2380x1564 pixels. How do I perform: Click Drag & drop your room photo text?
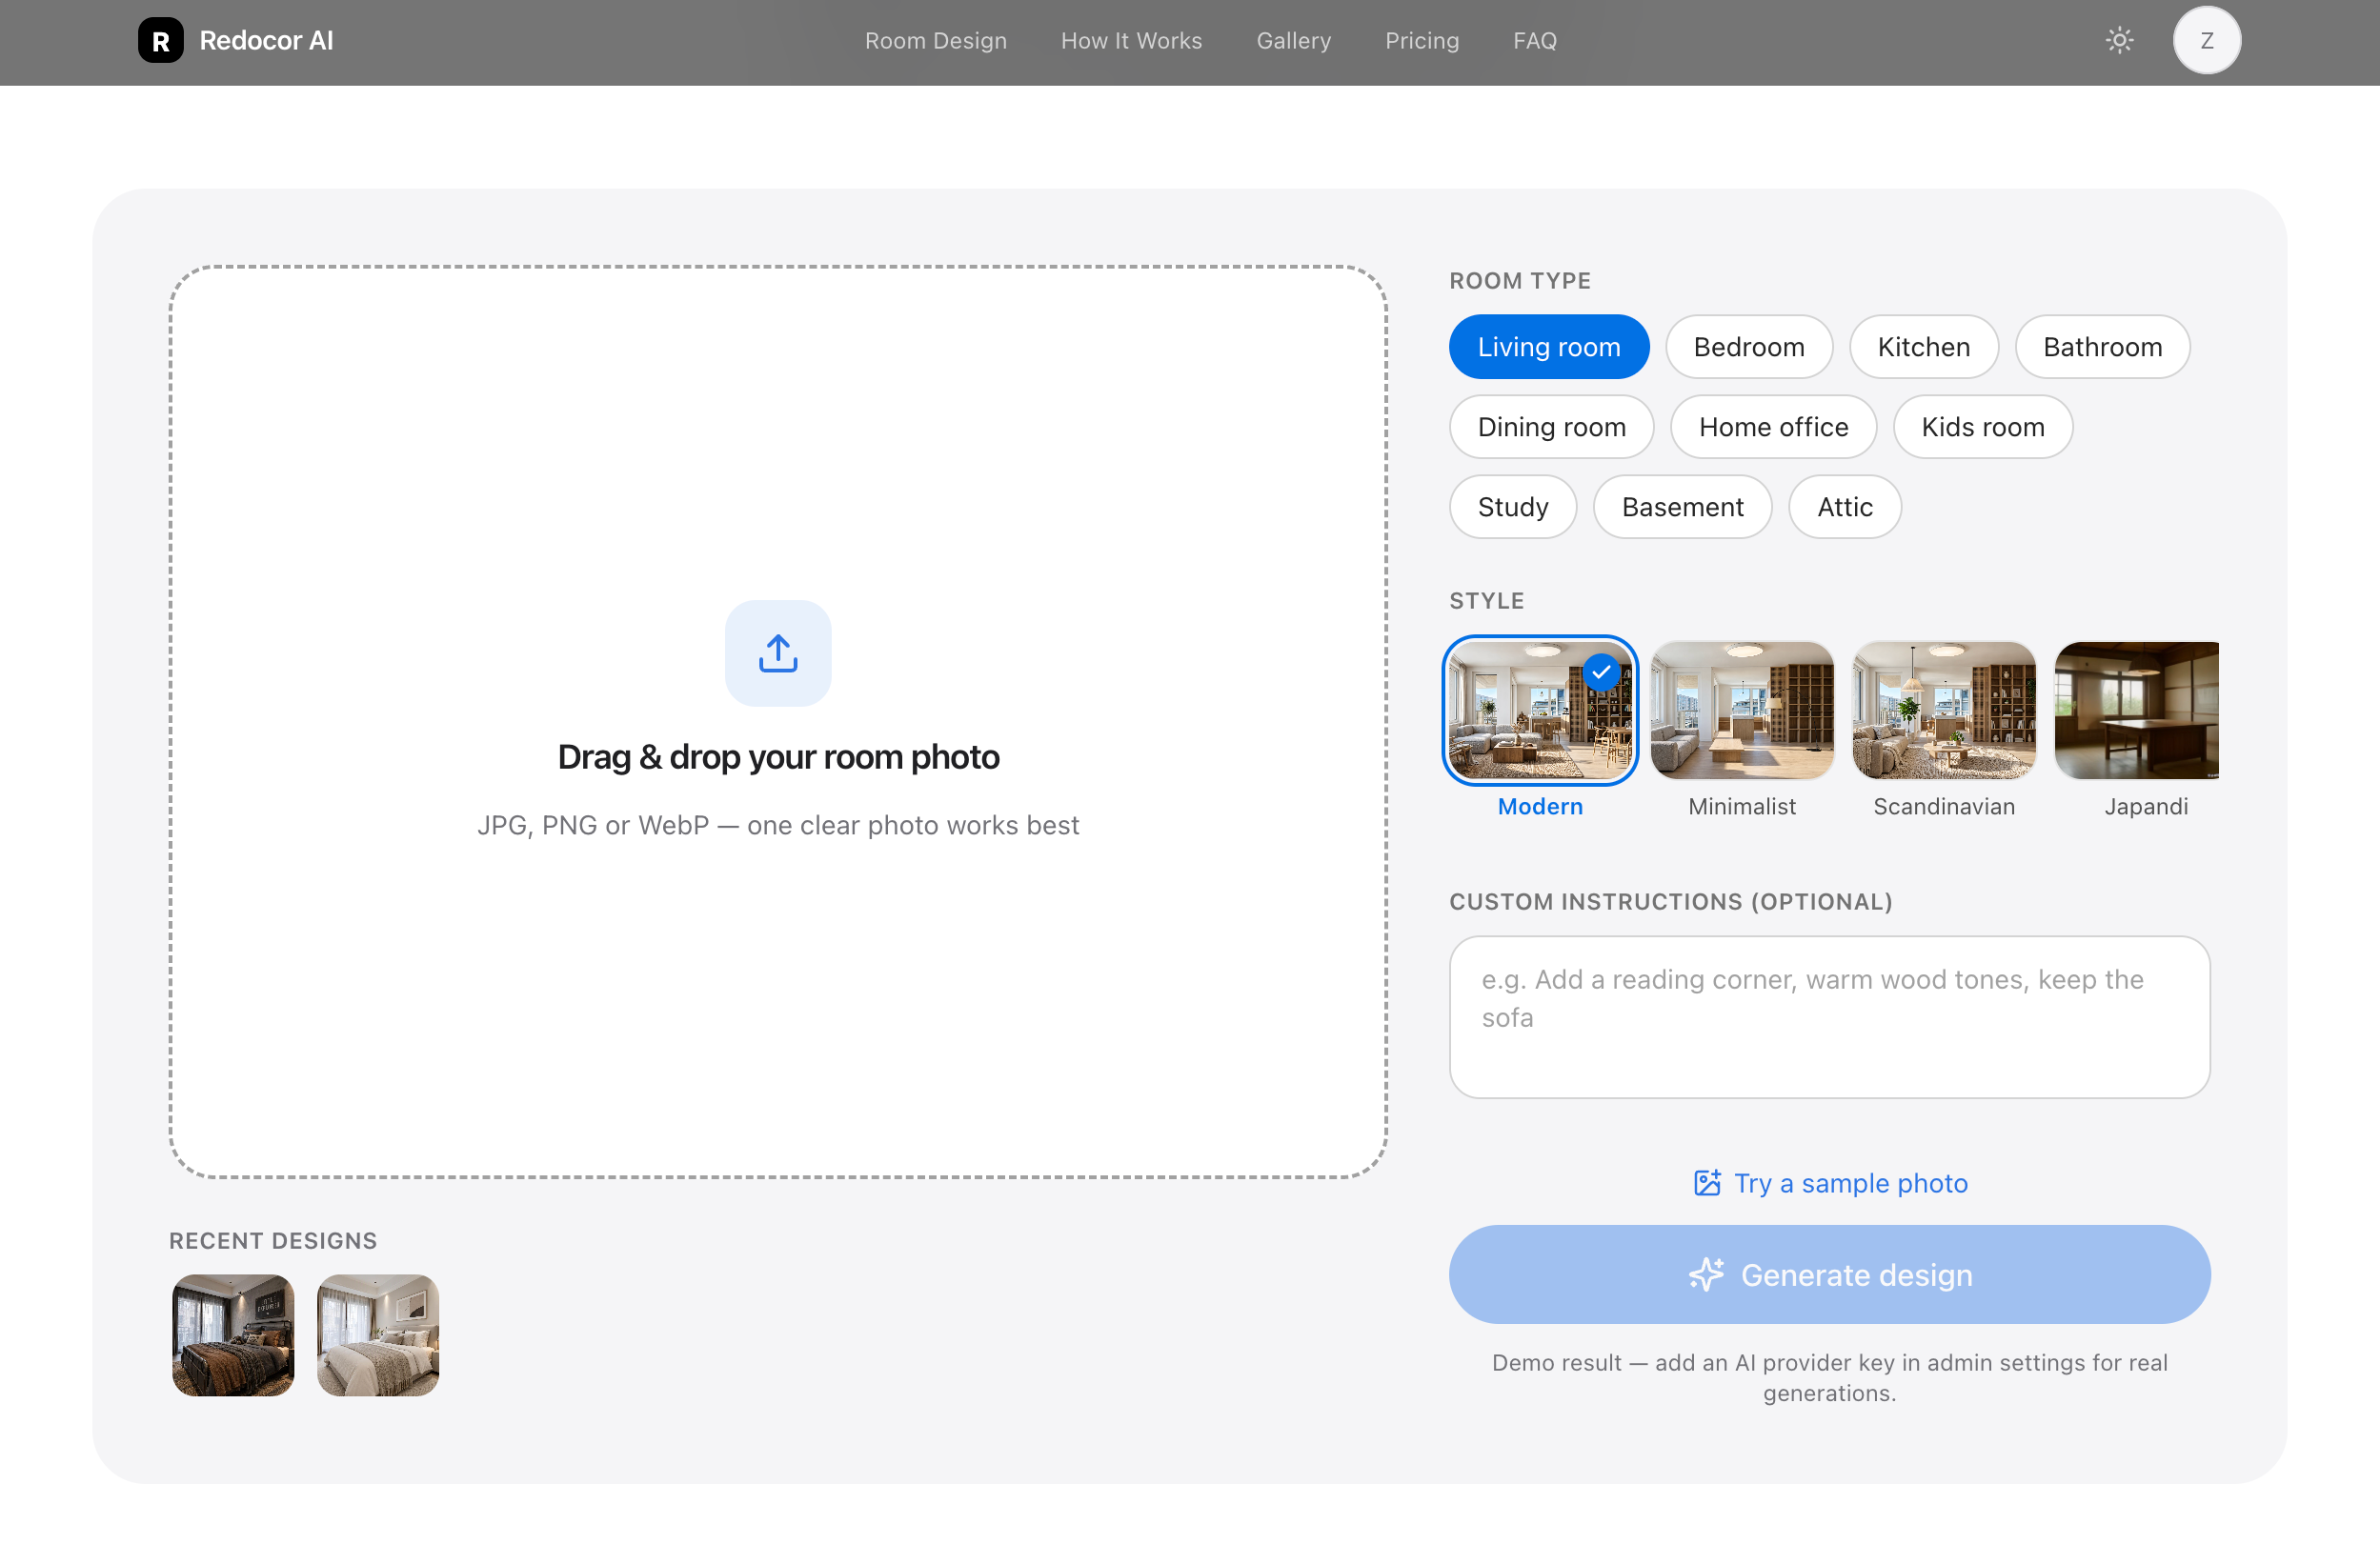point(778,757)
